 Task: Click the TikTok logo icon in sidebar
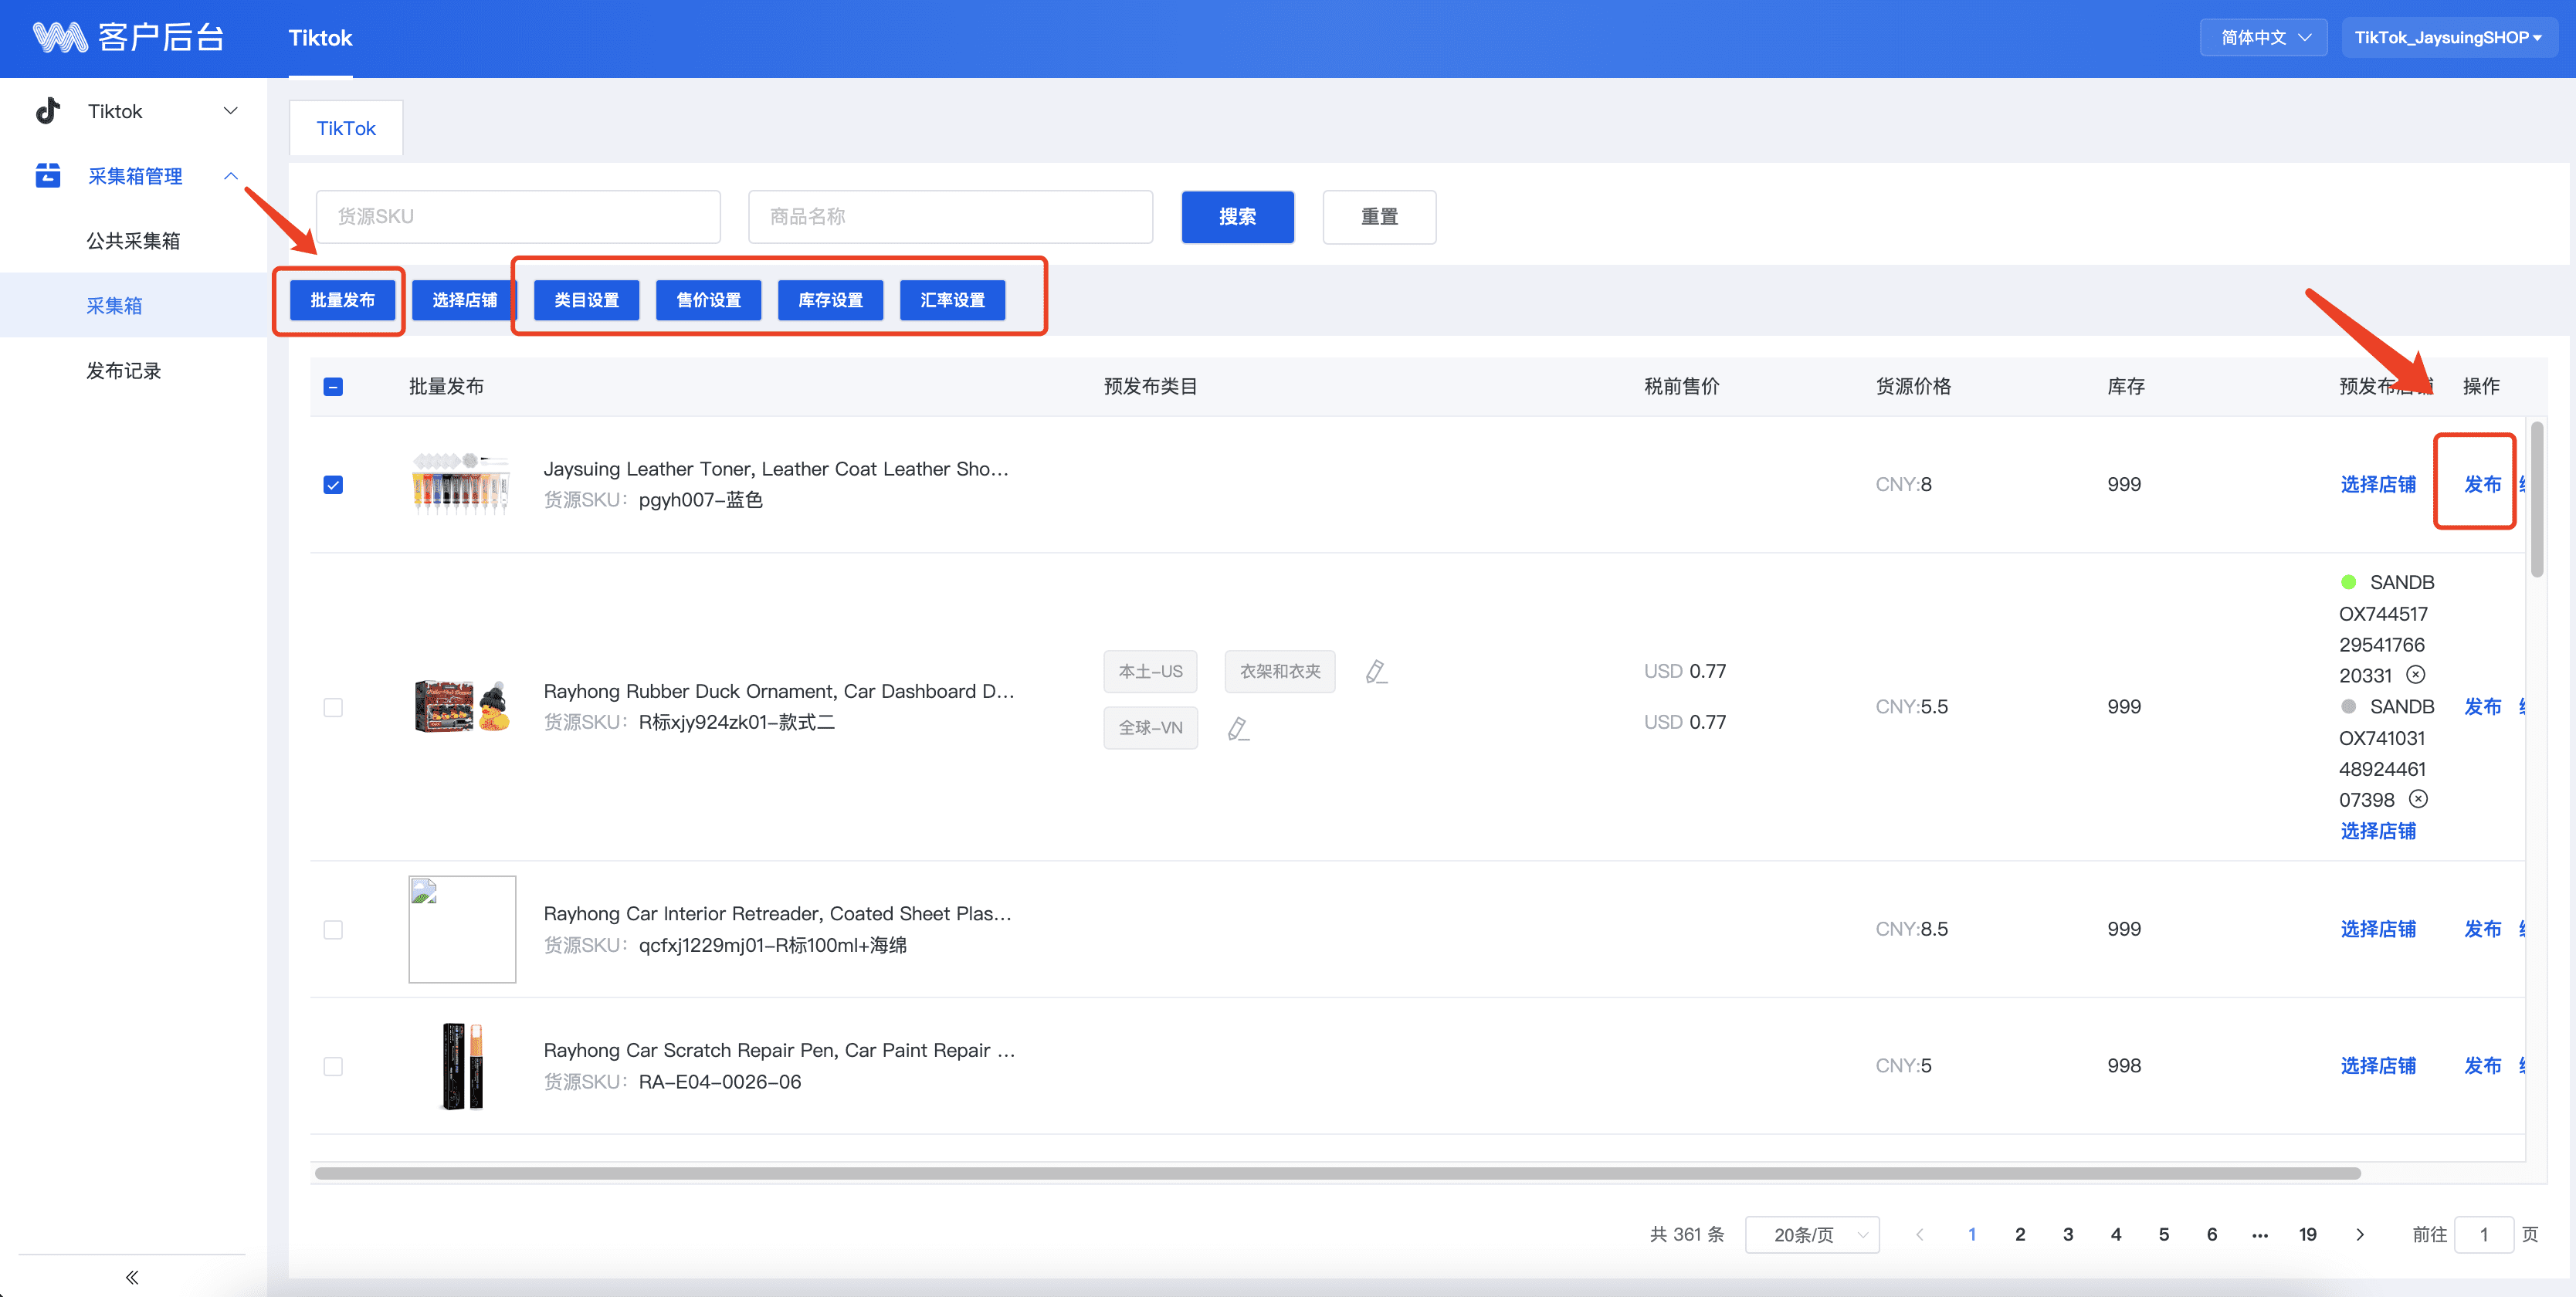[48, 111]
